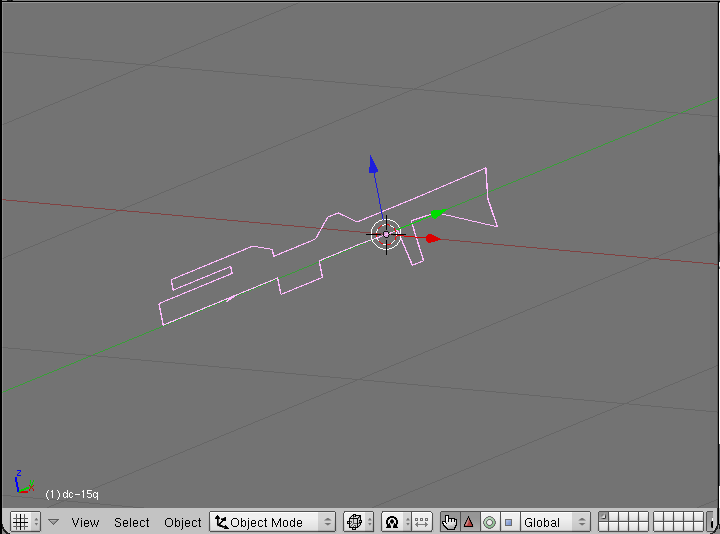Viewport: 720px width, 534px height.
Task: Click the green Y-axis manipulator arrow
Action: tap(438, 213)
